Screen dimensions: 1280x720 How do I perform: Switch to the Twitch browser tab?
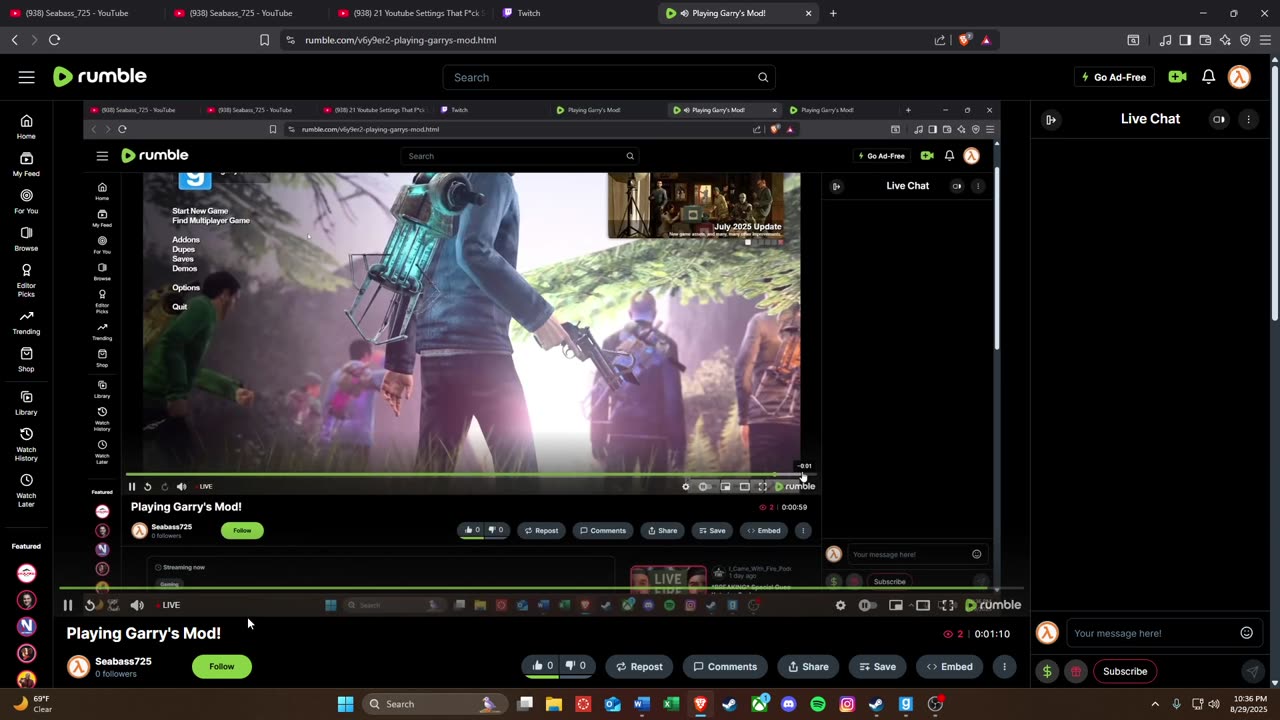[x=574, y=13]
